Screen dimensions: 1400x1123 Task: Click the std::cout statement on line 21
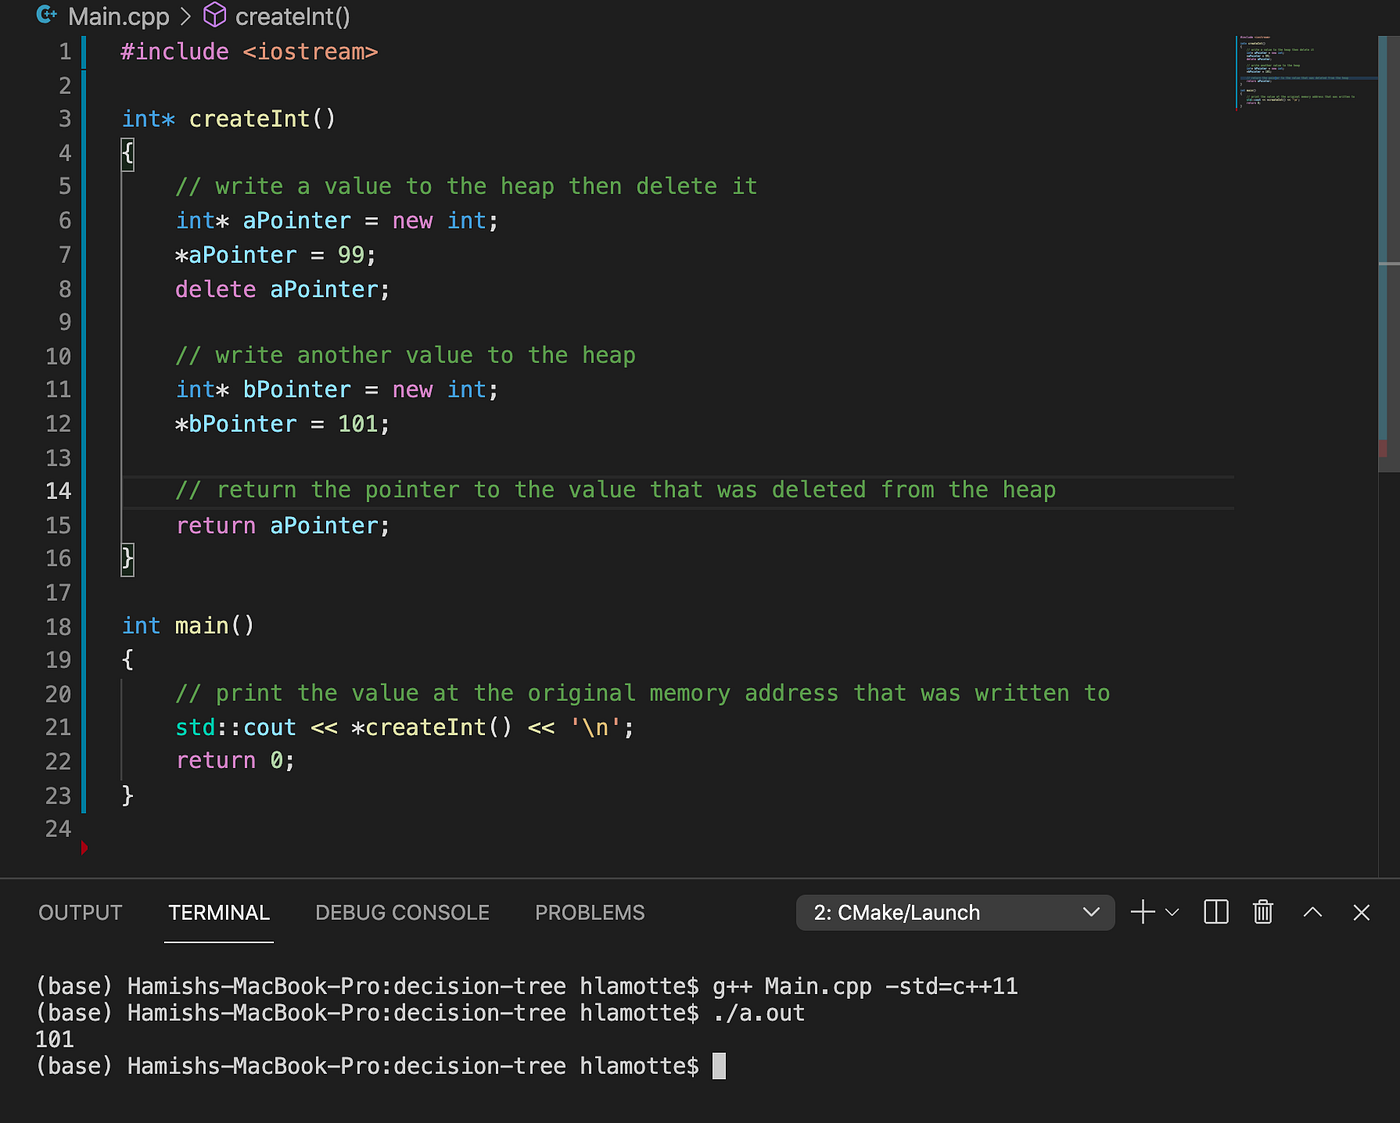[405, 728]
